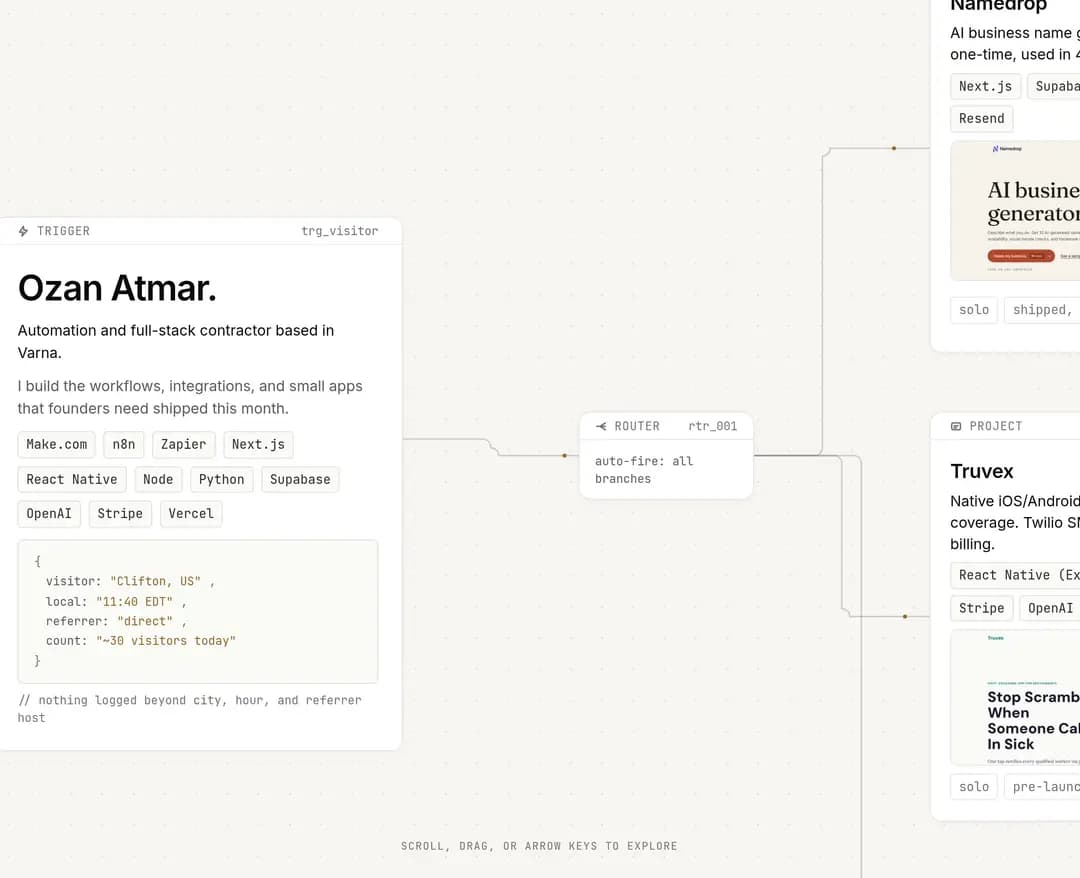Select the Node skill tag

pos(158,479)
